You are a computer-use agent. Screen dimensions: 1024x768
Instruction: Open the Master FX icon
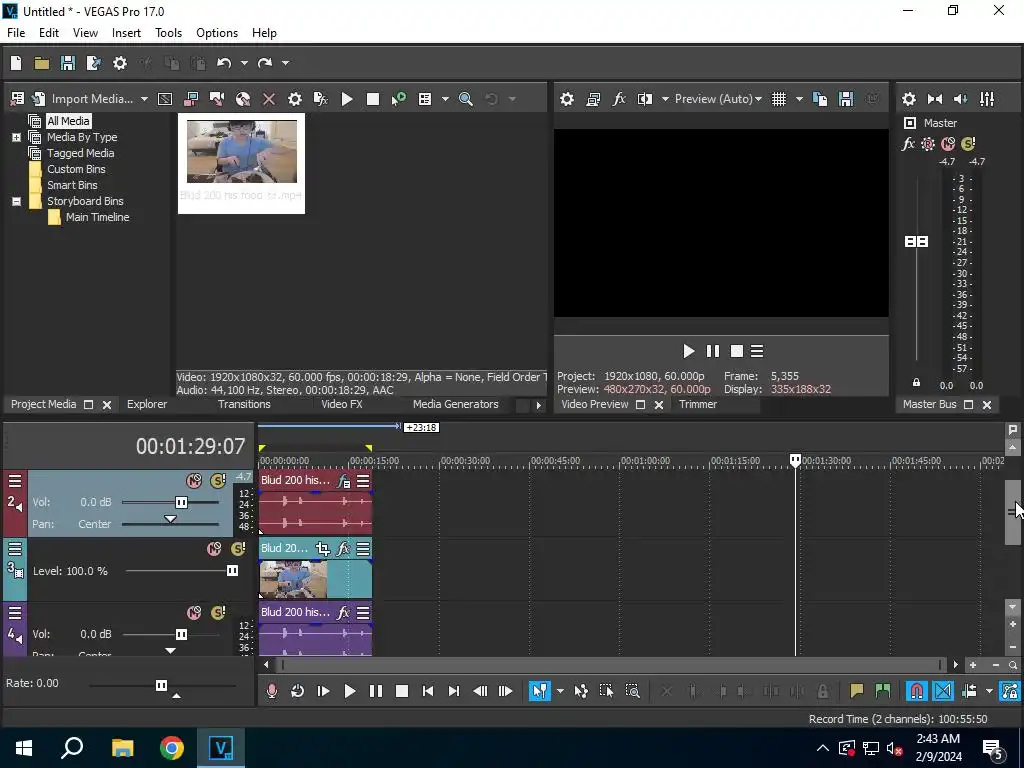pos(908,144)
